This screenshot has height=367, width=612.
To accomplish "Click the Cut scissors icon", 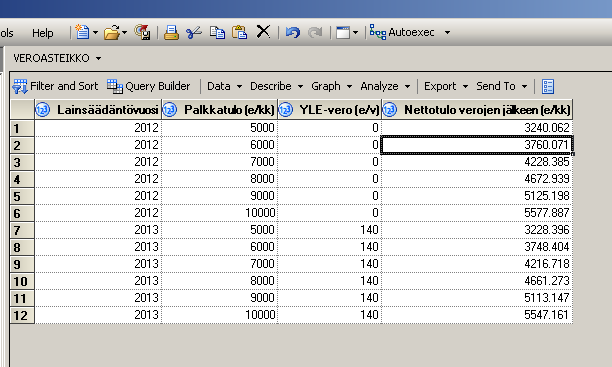I will coord(194,32).
